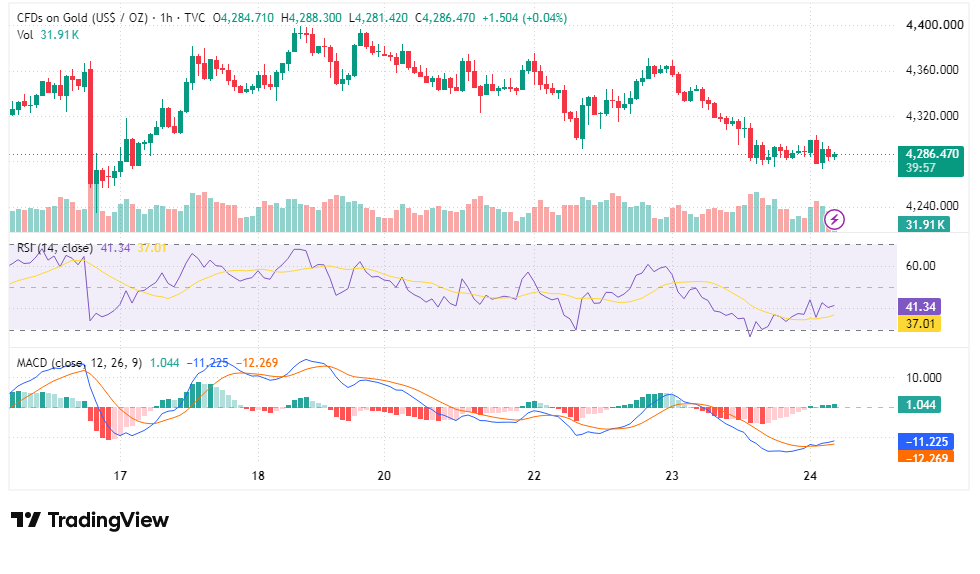Click the TradingView logo icon
This screenshot has height=574, width=980.
pos(26,520)
